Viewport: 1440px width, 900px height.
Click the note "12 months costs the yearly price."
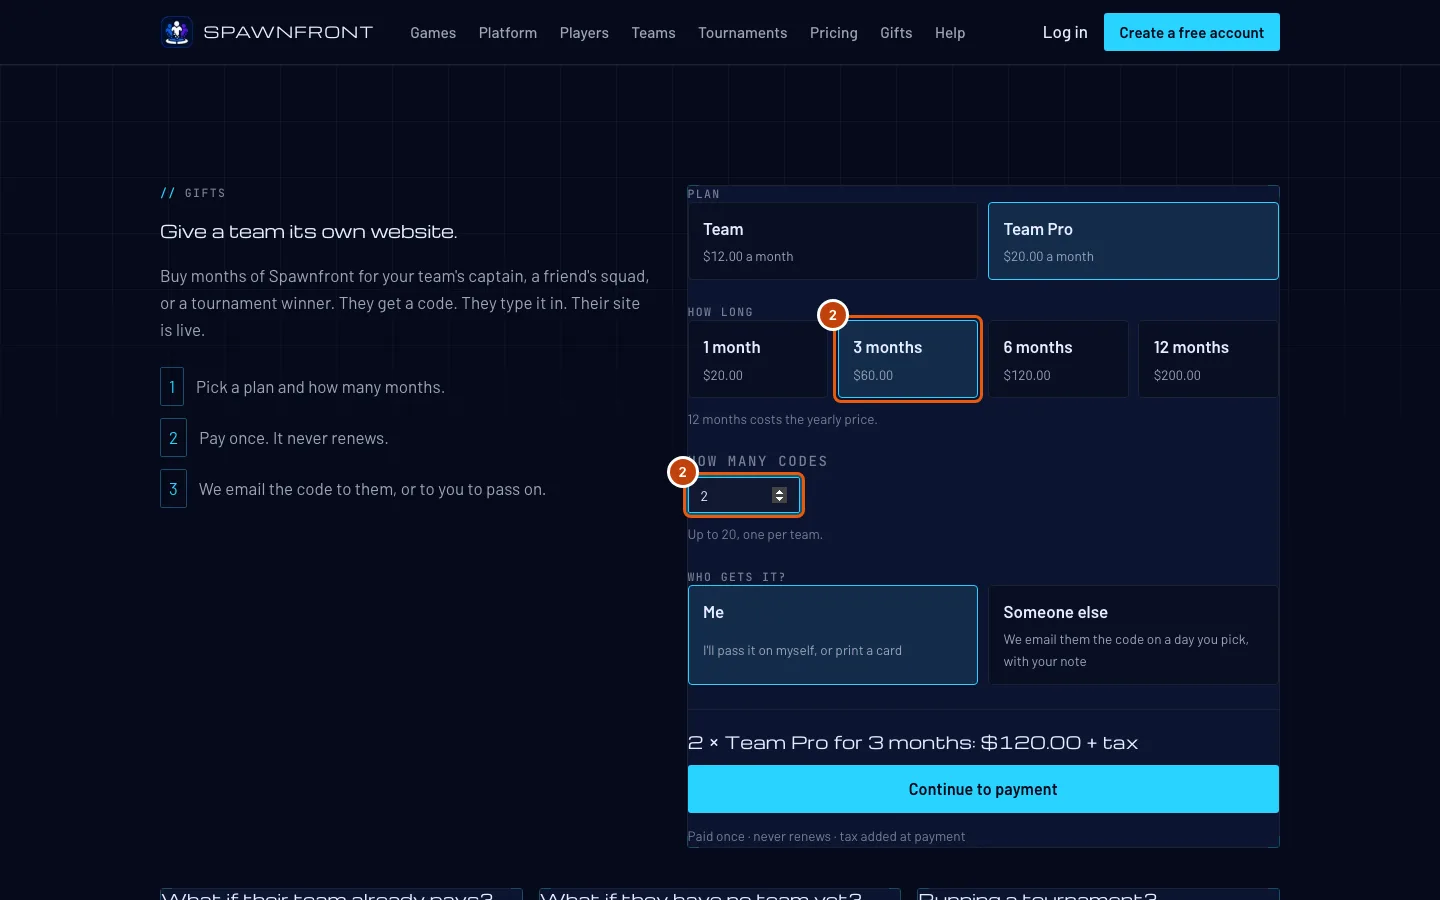pos(782,420)
